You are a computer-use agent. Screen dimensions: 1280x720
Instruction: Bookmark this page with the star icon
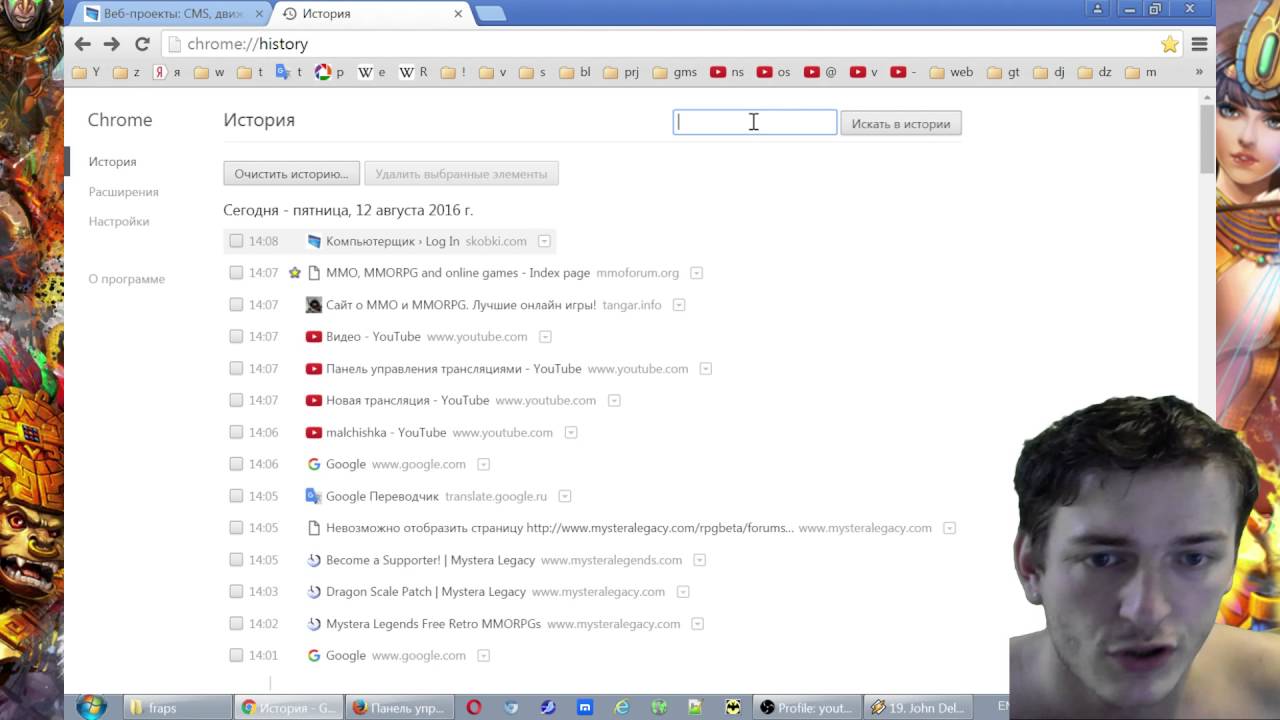pyautogui.click(x=1169, y=44)
